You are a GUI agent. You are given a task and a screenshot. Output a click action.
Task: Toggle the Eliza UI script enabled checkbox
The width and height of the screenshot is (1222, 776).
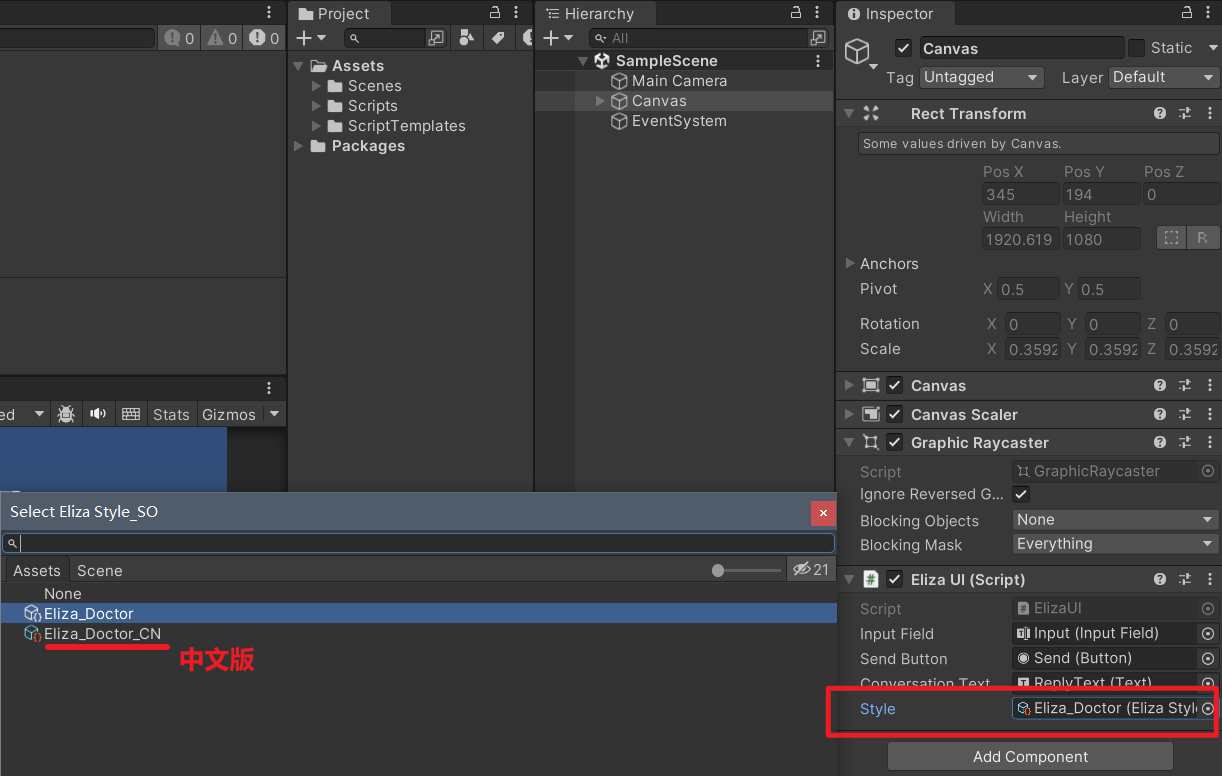click(894, 580)
